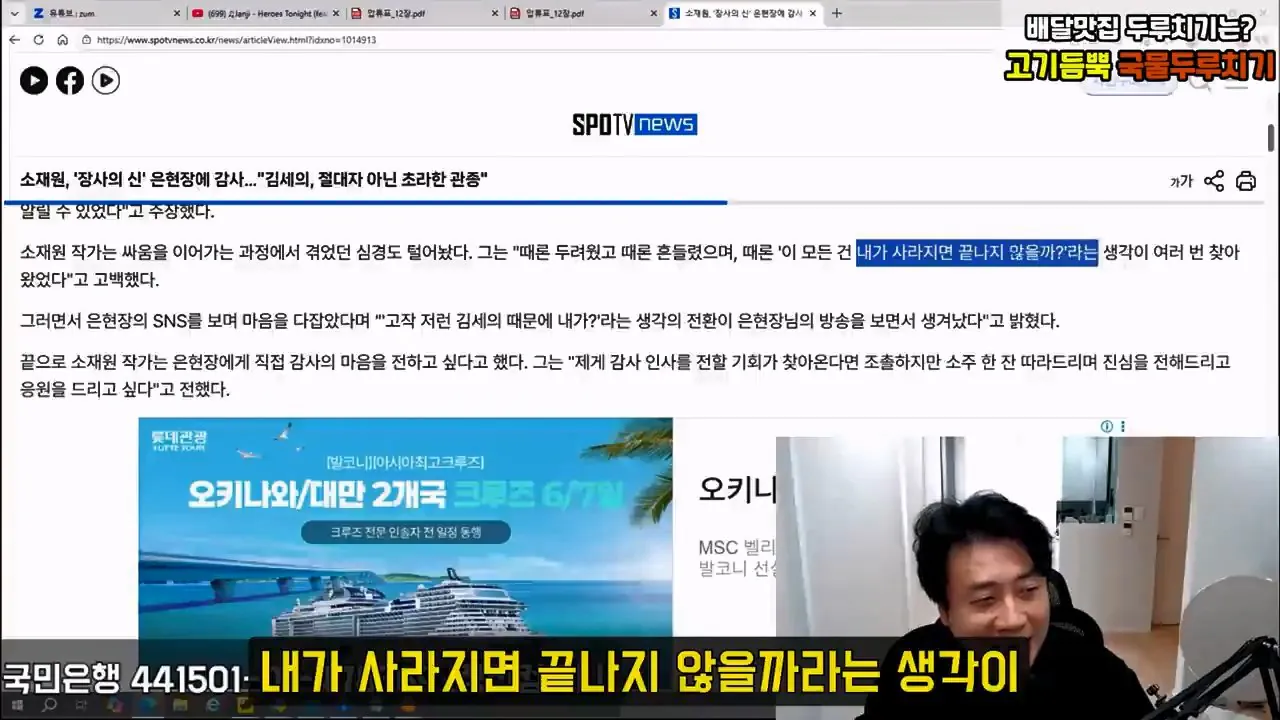This screenshot has height=720, width=1280.
Task: Click highlighted text '내가 사라지면 끝나지 않을까?'라는
Action: (x=977, y=254)
